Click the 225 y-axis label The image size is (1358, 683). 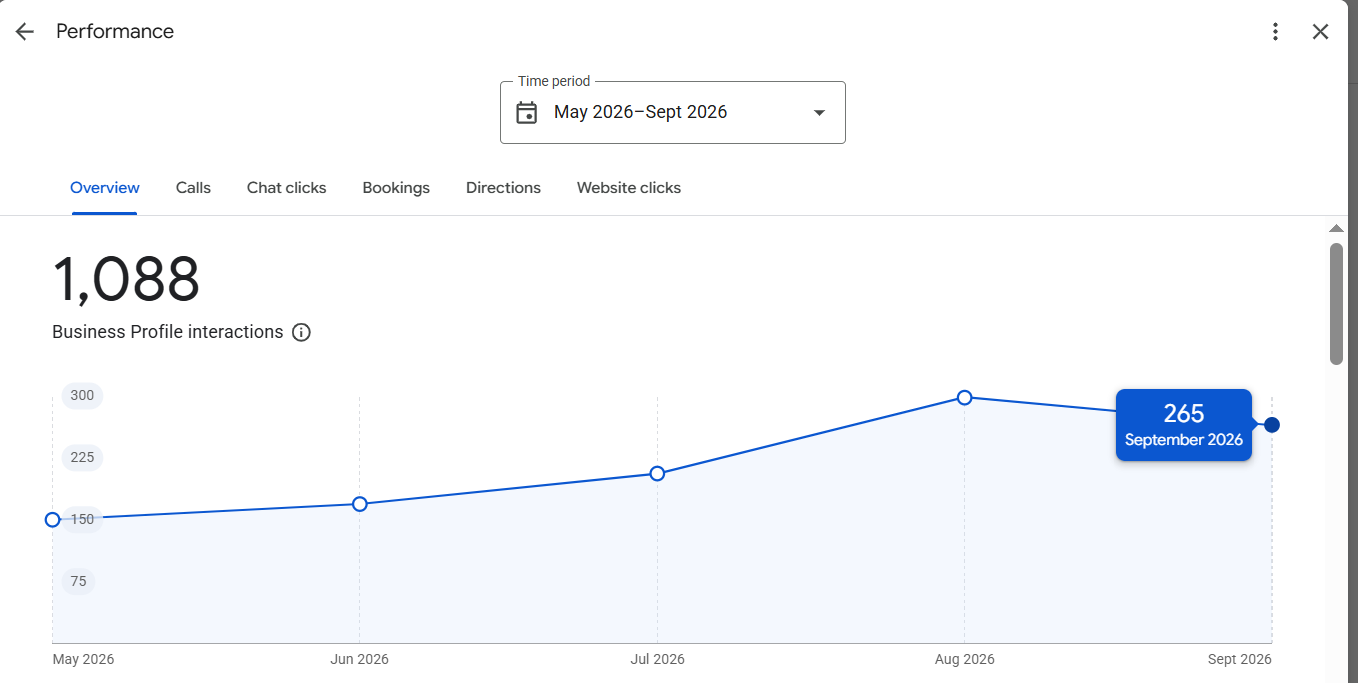[82, 457]
